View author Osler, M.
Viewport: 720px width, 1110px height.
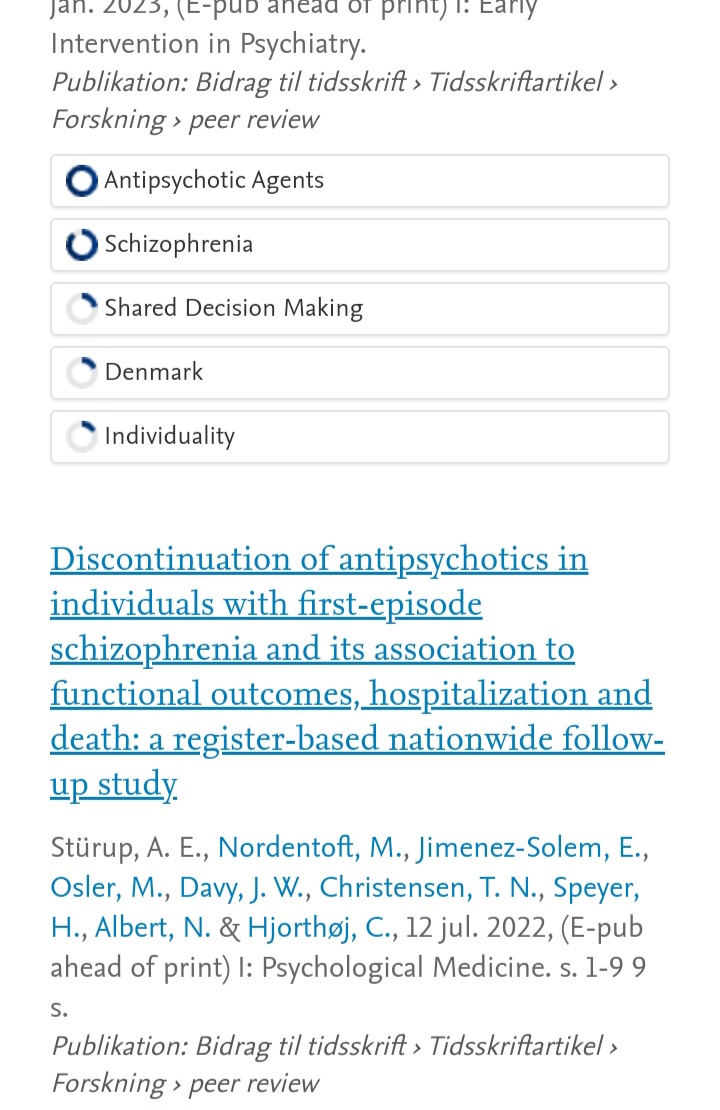107,887
